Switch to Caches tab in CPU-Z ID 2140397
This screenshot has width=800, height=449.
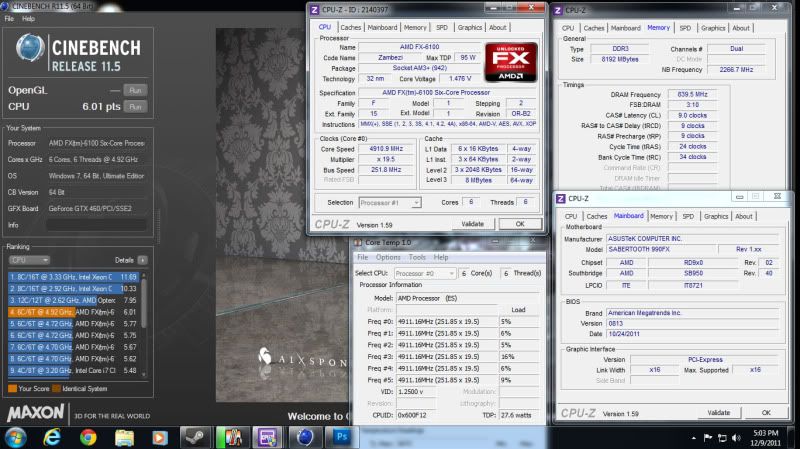point(351,28)
